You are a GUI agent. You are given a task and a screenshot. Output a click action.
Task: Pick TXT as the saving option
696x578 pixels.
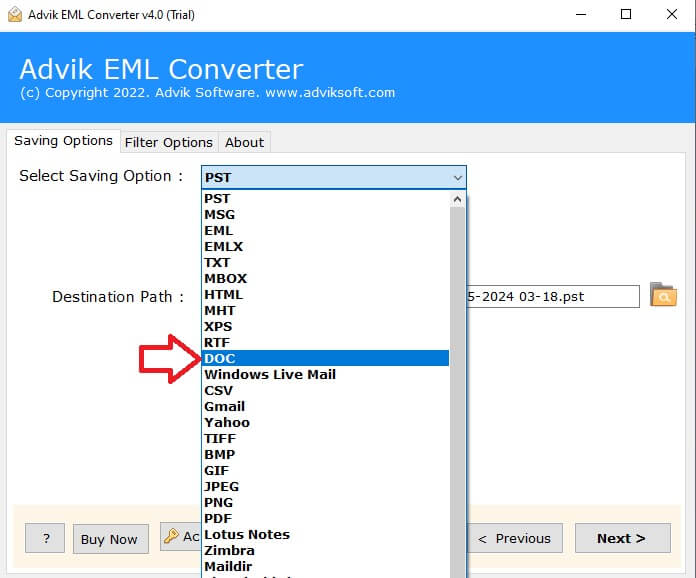click(325, 262)
